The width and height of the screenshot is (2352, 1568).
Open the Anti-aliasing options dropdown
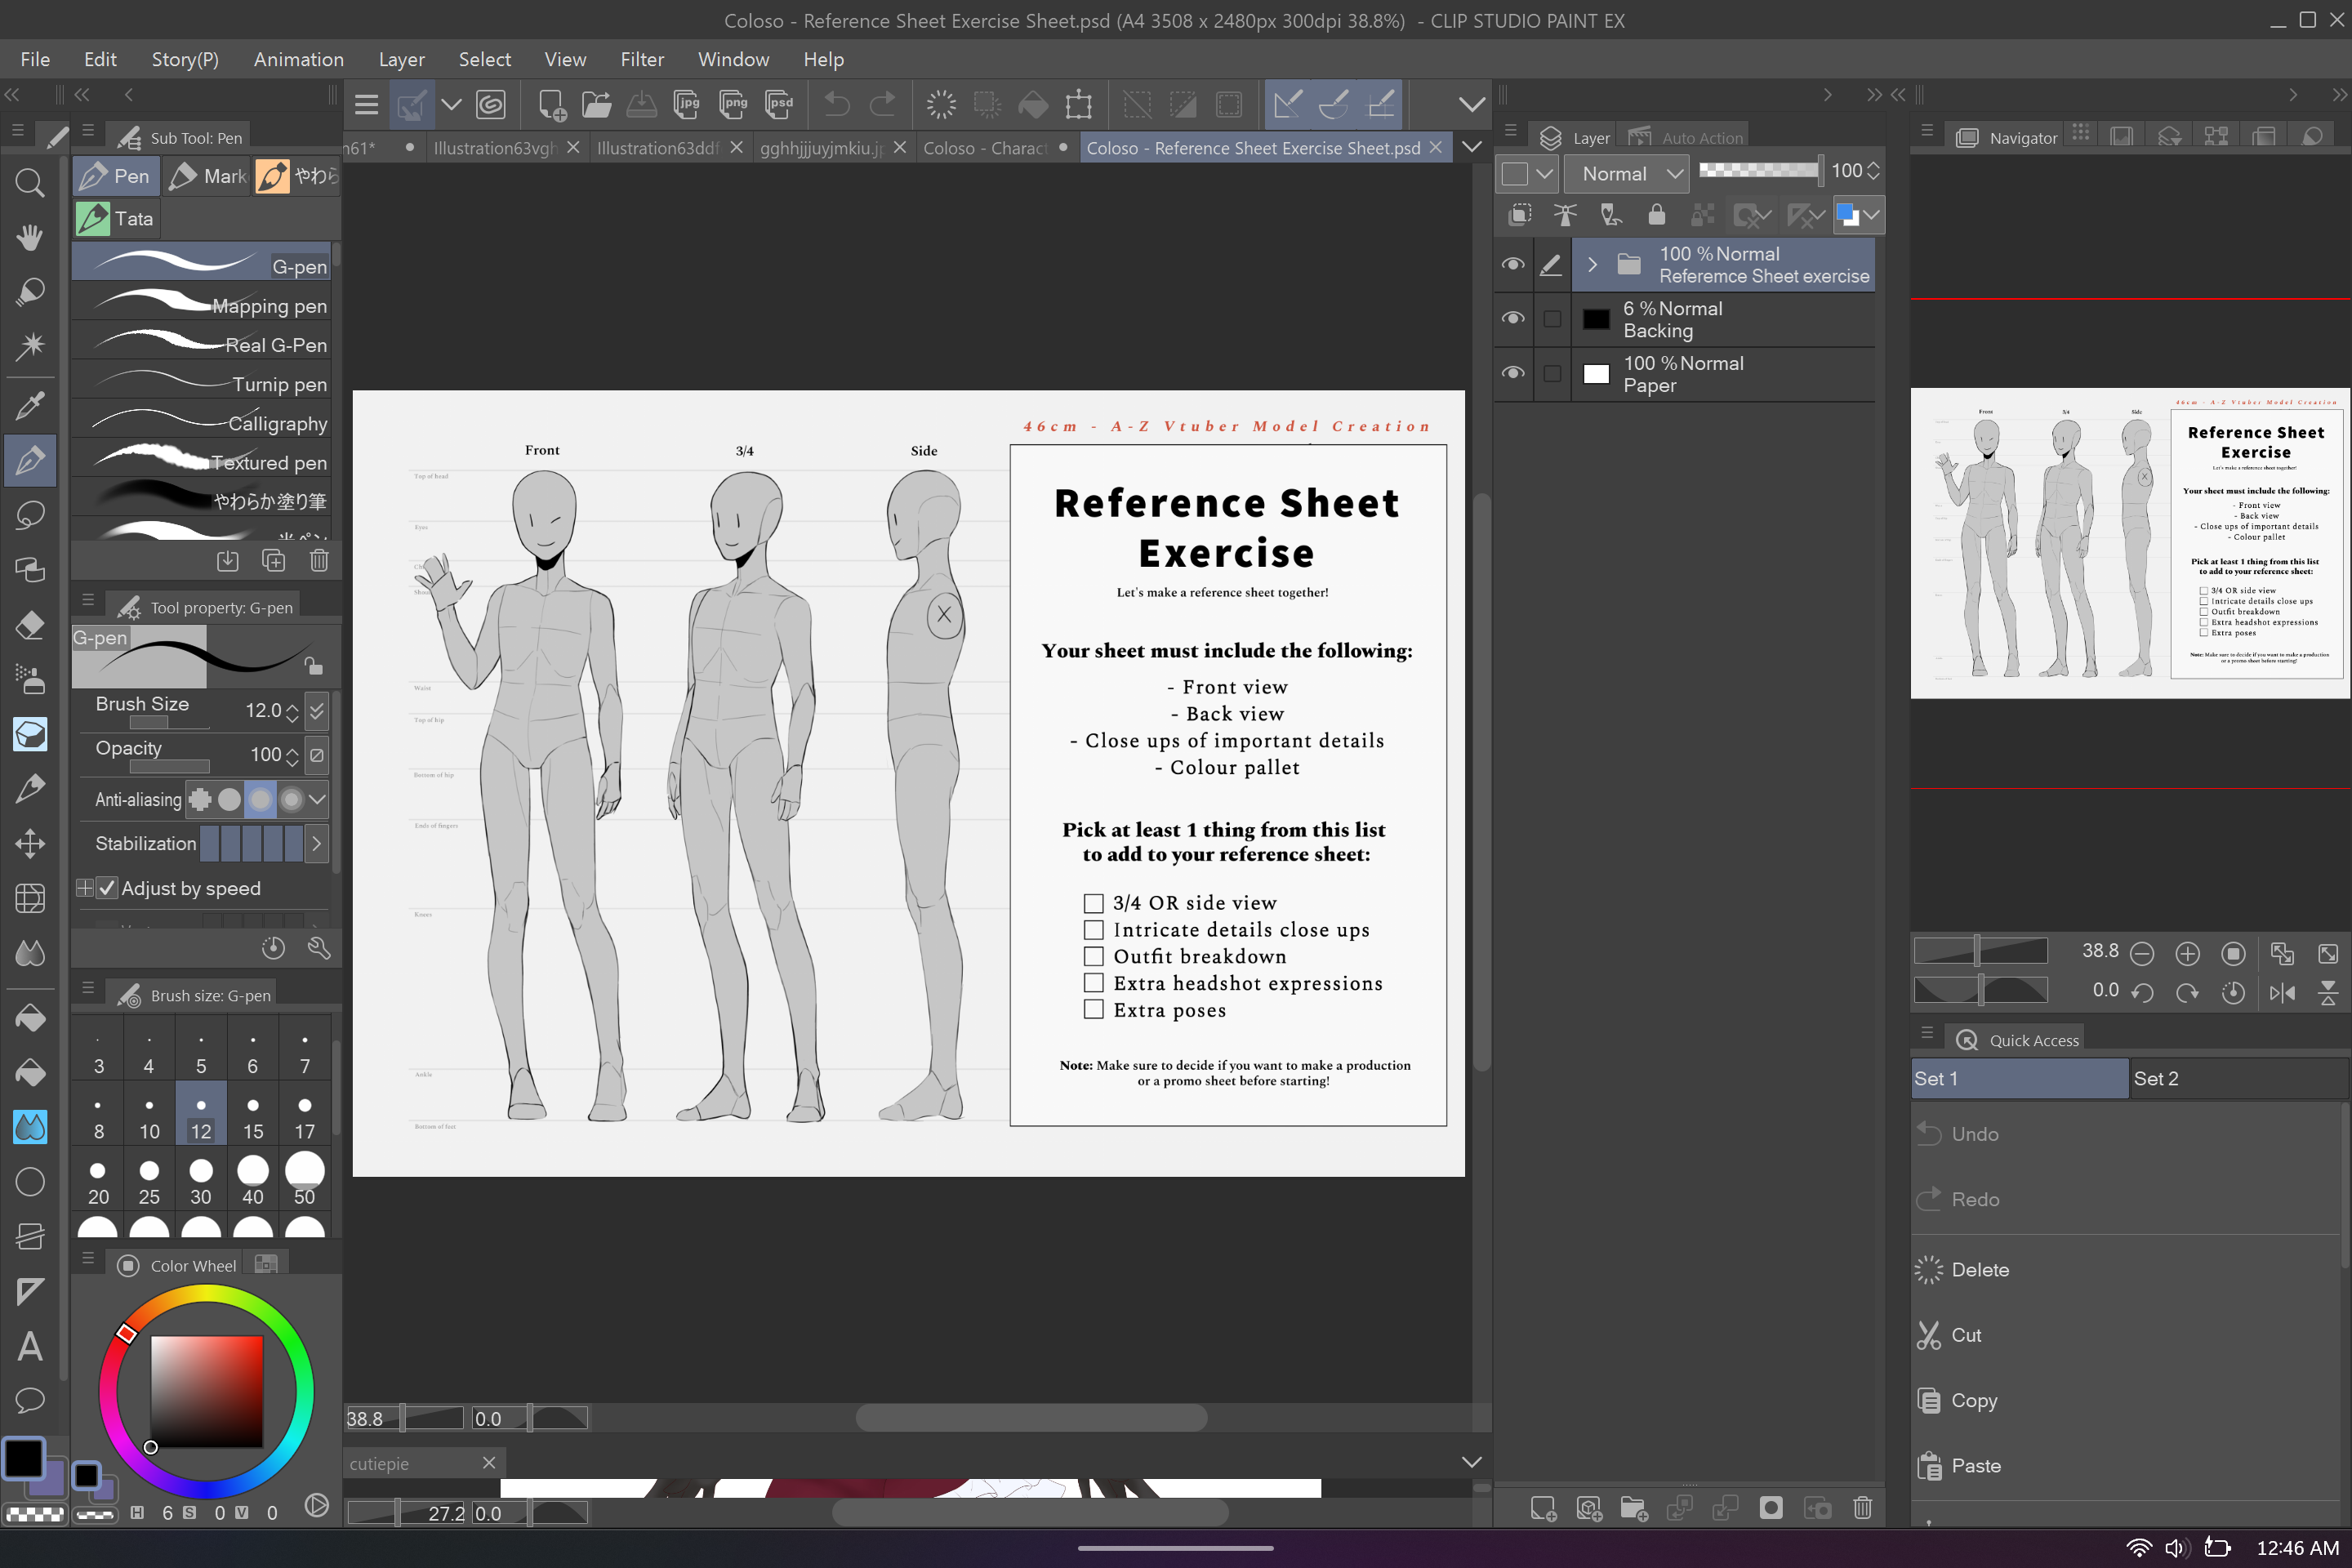pos(317,799)
